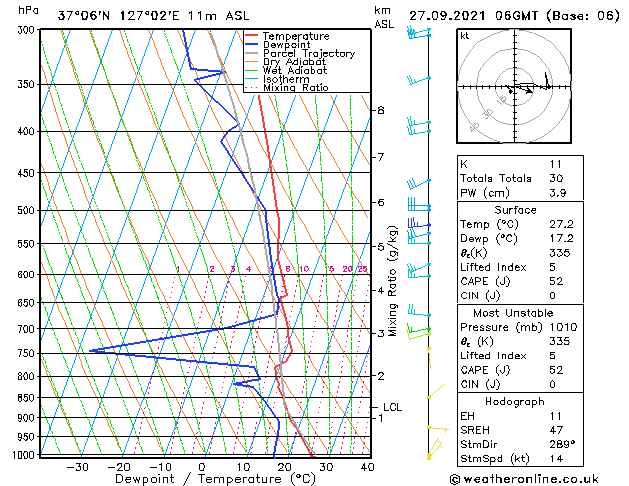Click the 'Hodograph' section heading in table
Viewport: 629px width, 486px height.
pos(515,402)
